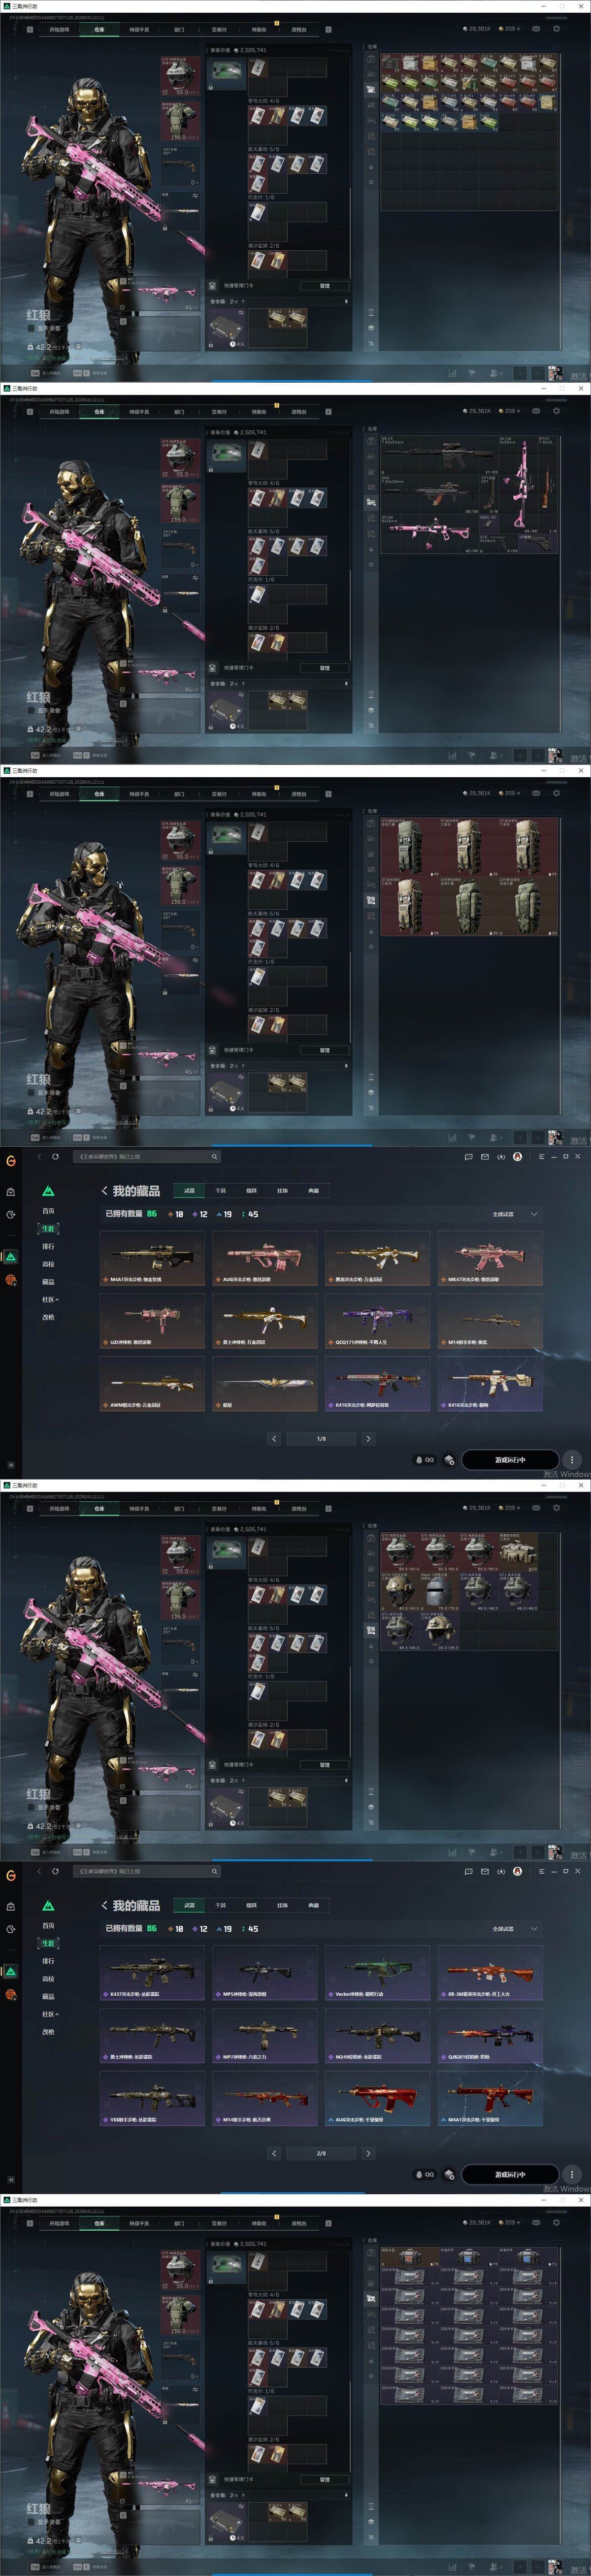The height and width of the screenshot is (2576, 591).
Task: Refresh the page in the 2/8 launcher toolbar
Action: 56,1871
